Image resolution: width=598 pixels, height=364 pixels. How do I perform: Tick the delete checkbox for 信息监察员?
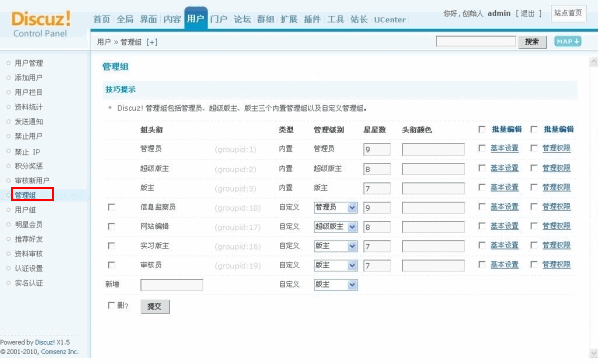click(111, 207)
